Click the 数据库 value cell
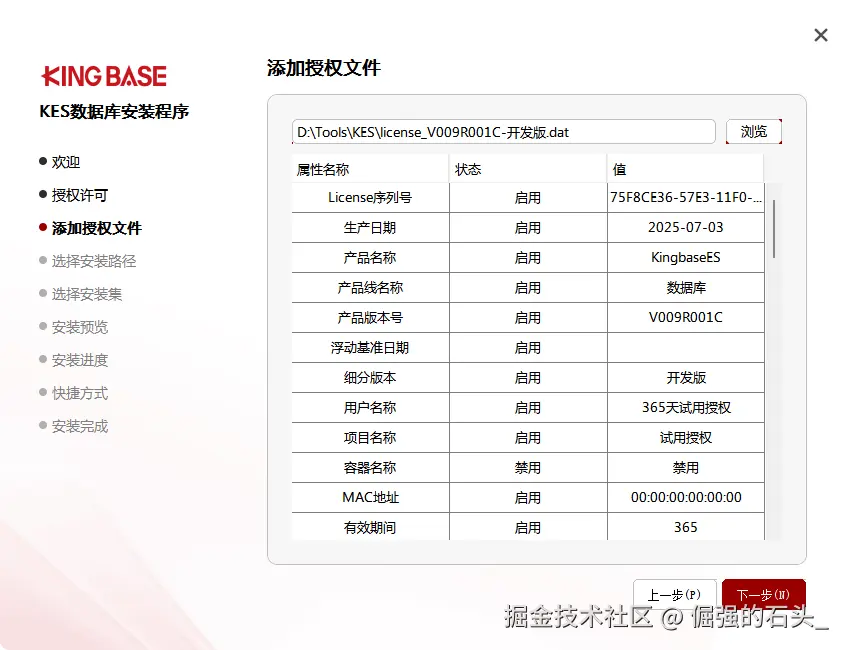 [686, 287]
